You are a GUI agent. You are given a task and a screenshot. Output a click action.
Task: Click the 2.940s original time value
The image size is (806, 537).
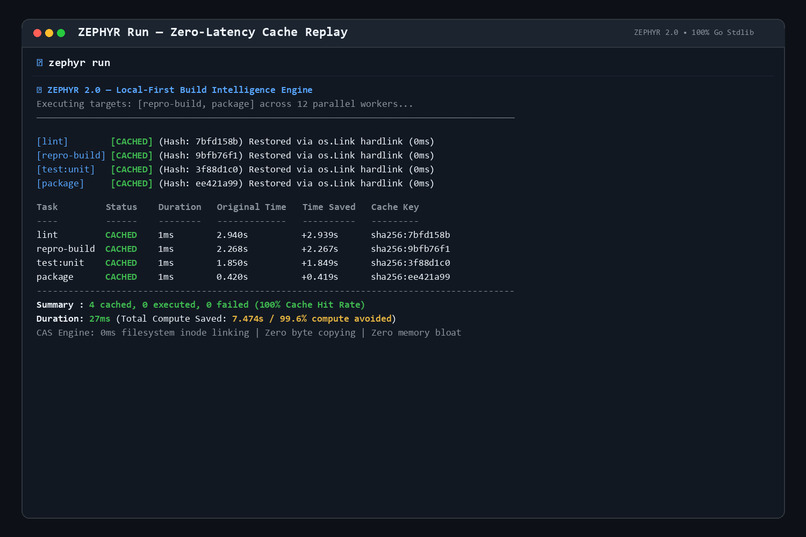pos(232,234)
